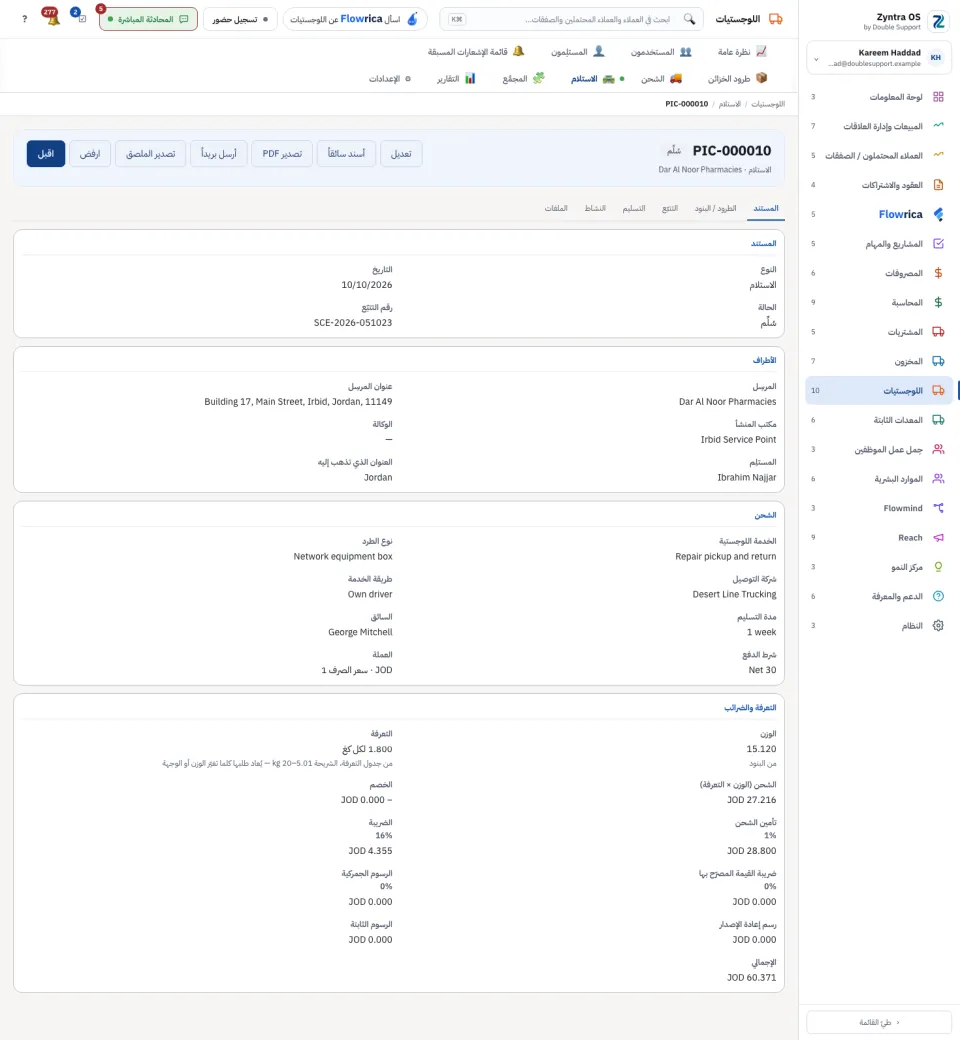
Task: Switch to the Parcels / Items tab
Action: pos(715,208)
